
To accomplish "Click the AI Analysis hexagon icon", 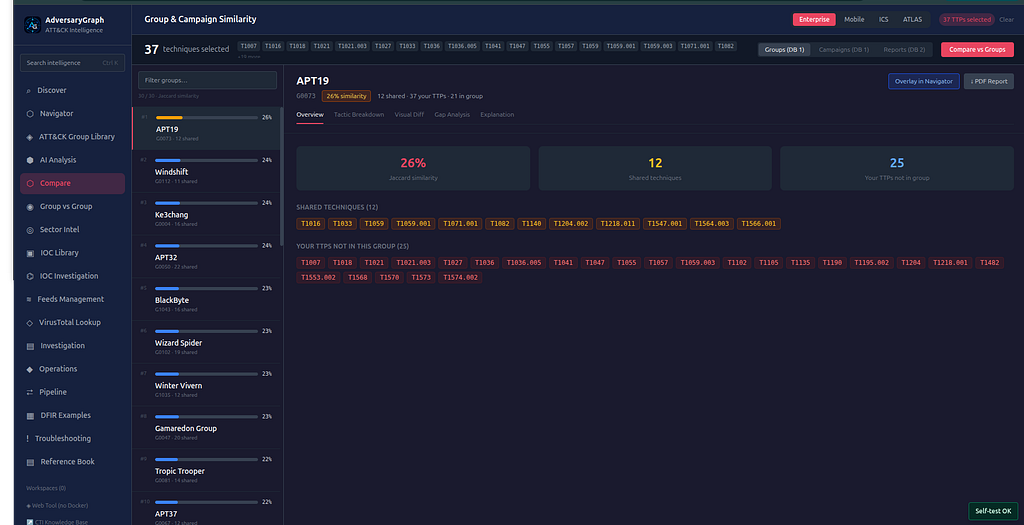I will [x=29, y=160].
